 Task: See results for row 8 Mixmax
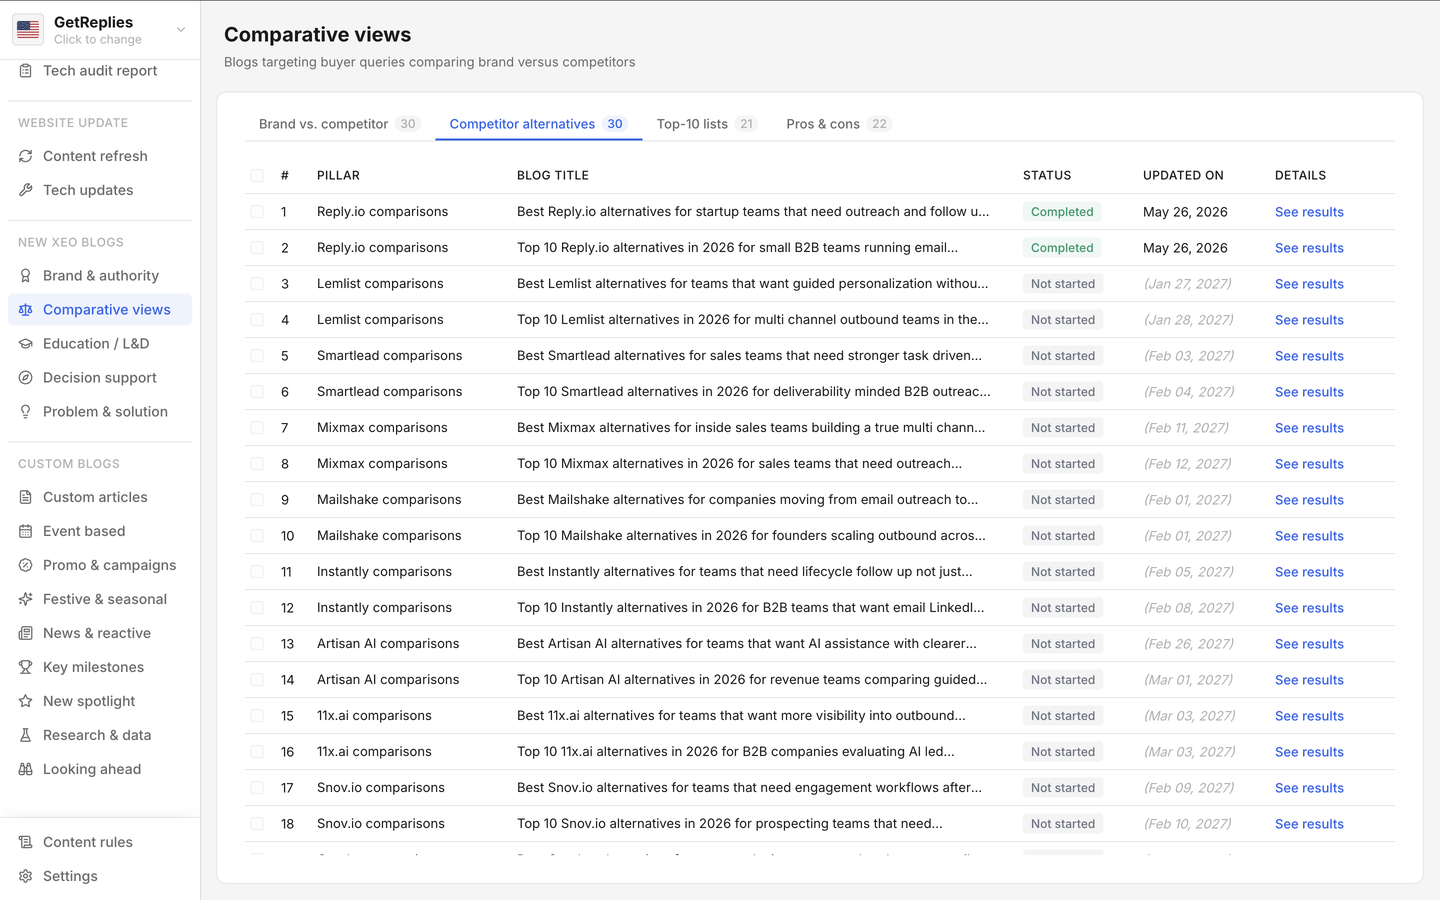[1309, 464]
